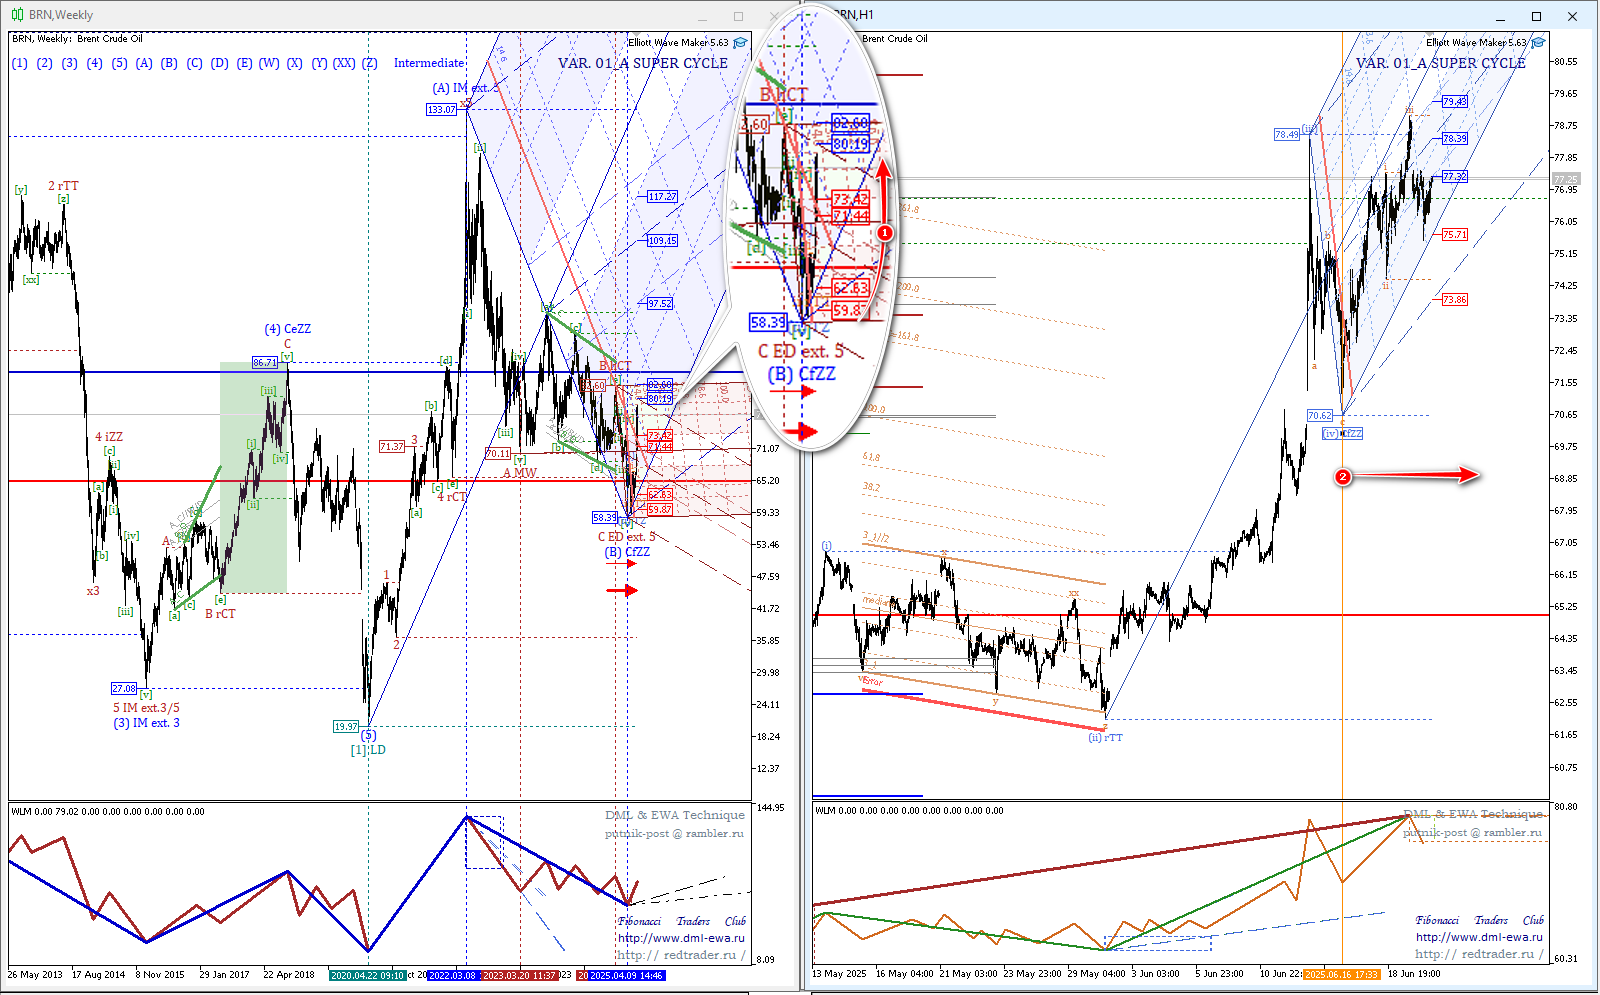Click Elliott Wave Maker hat icon in H1 chart

coord(1538,43)
